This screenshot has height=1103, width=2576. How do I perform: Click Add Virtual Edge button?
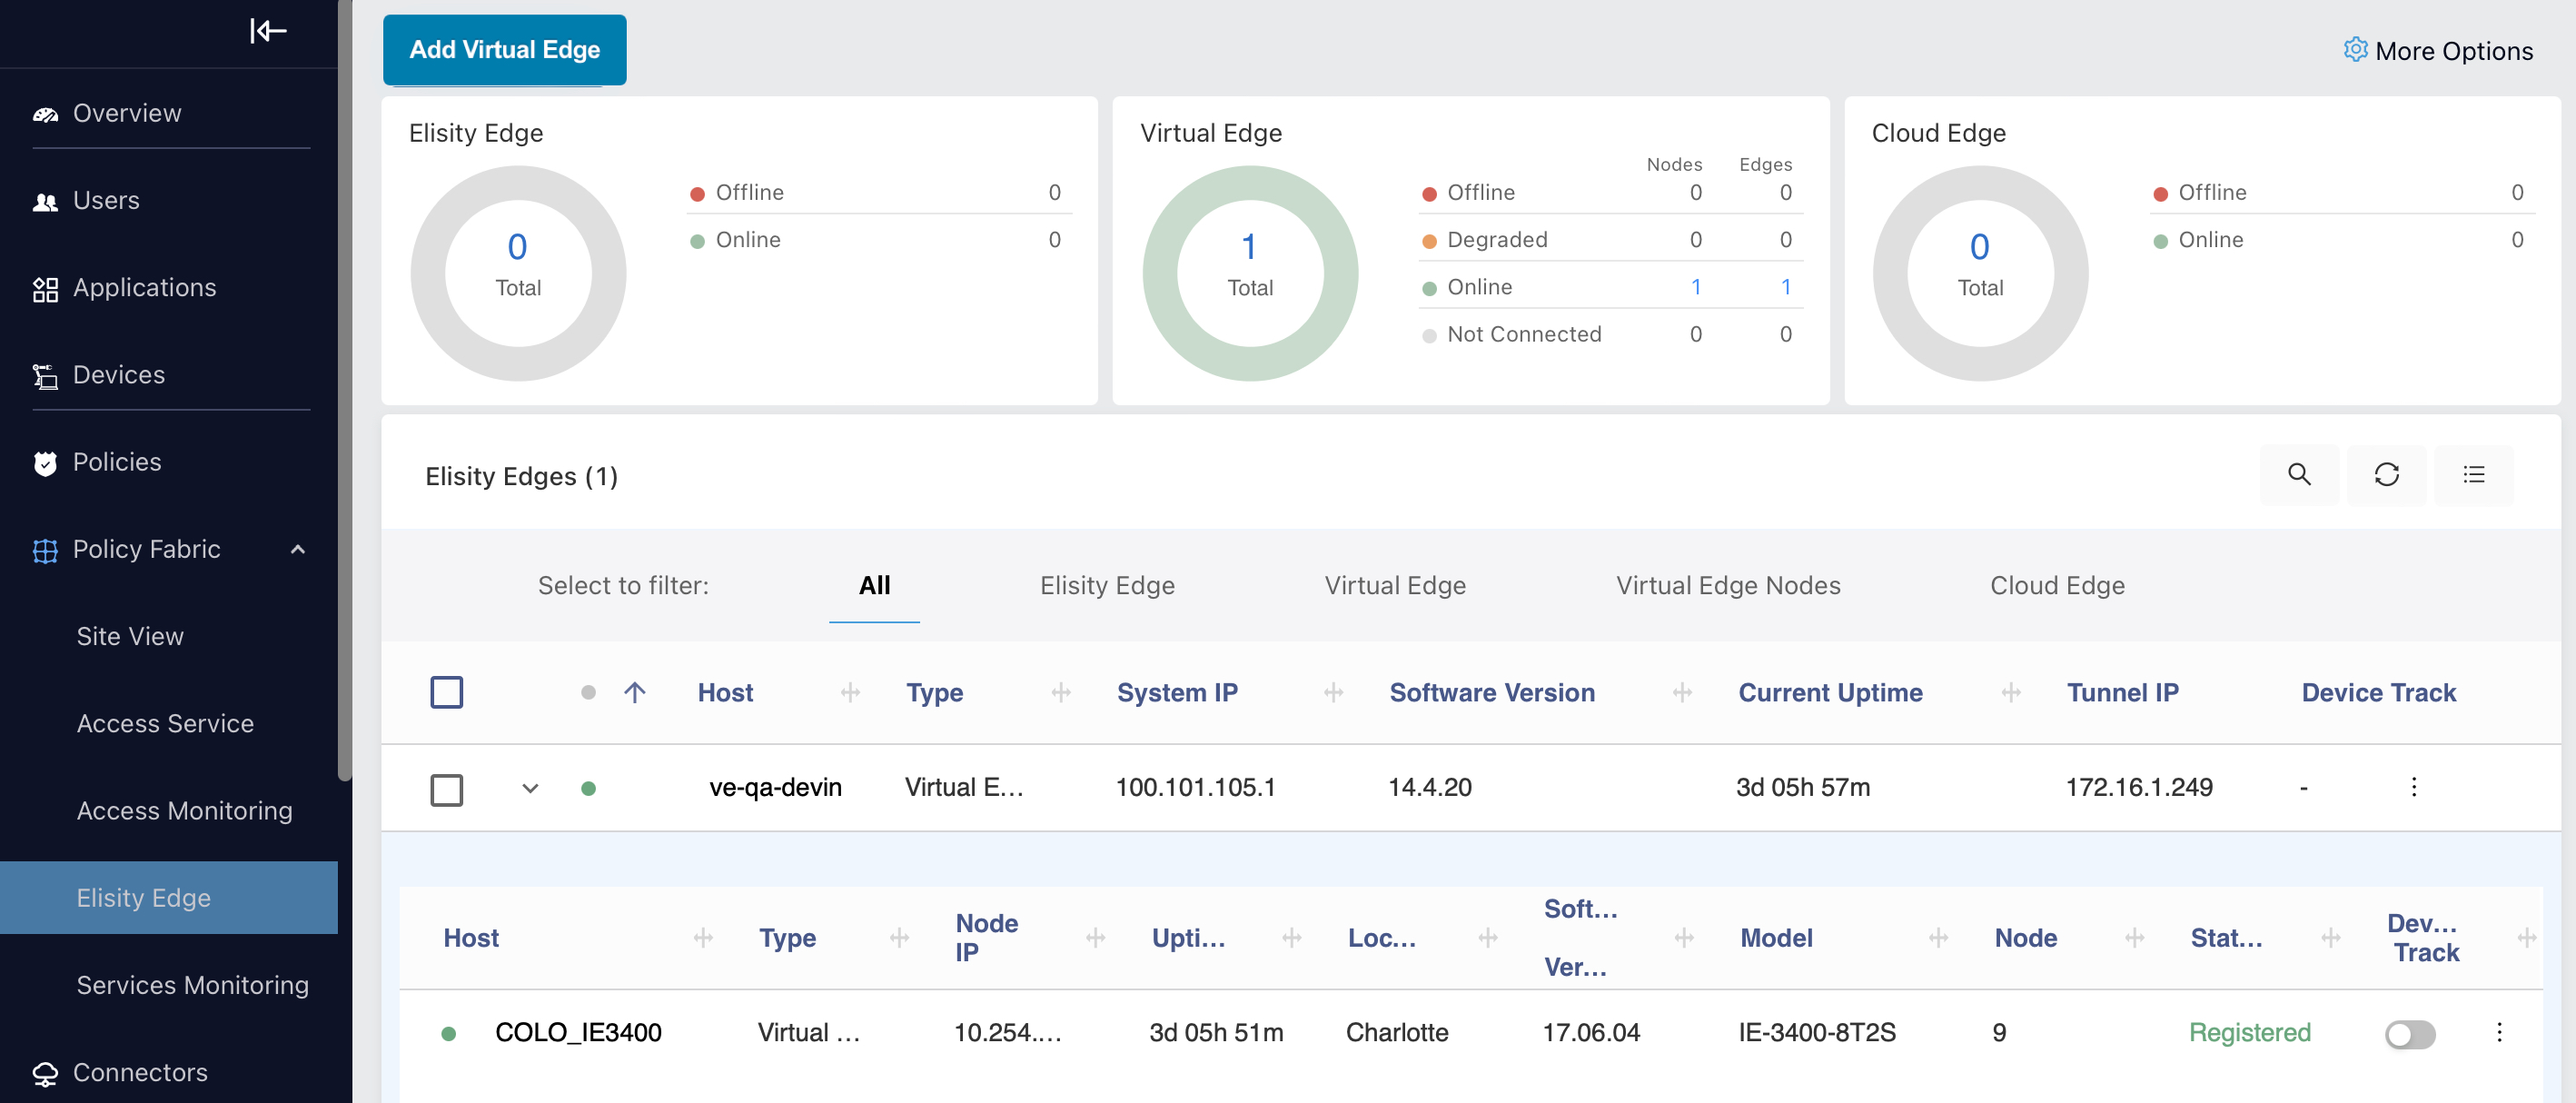pos(504,50)
